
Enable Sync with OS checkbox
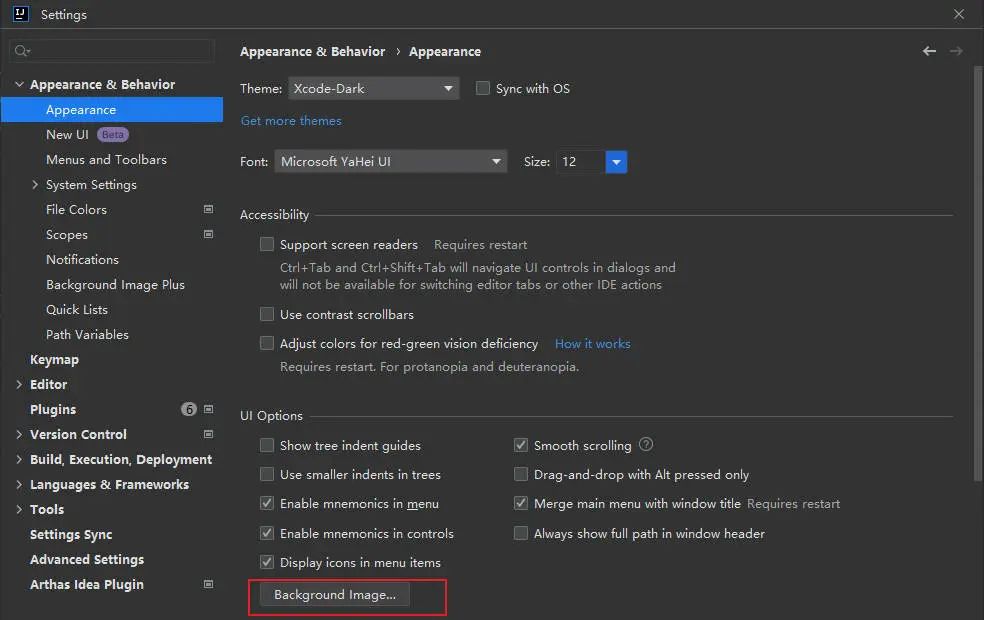(484, 89)
